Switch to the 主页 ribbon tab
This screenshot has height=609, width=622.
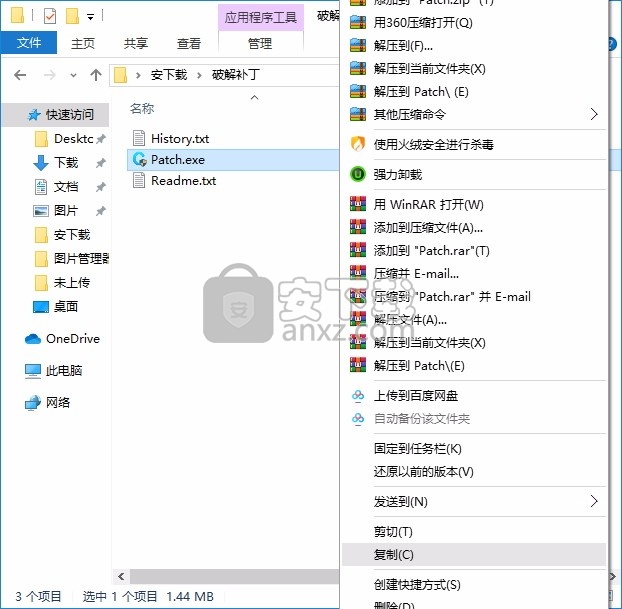click(x=83, y=43)
